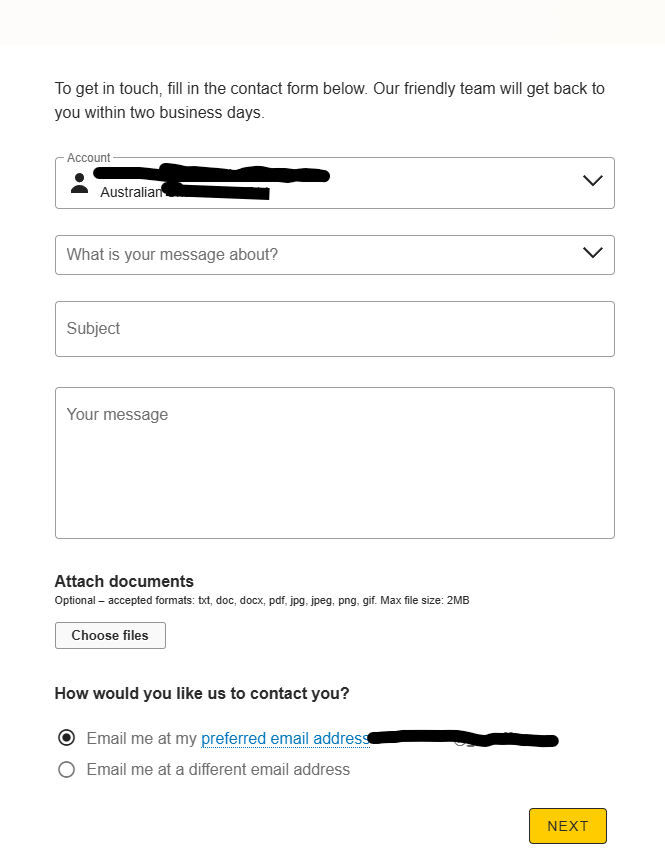Click 'How would you like us to contact you?' heading
Screen dimensions: 665x860
click(x=202, y=693)
